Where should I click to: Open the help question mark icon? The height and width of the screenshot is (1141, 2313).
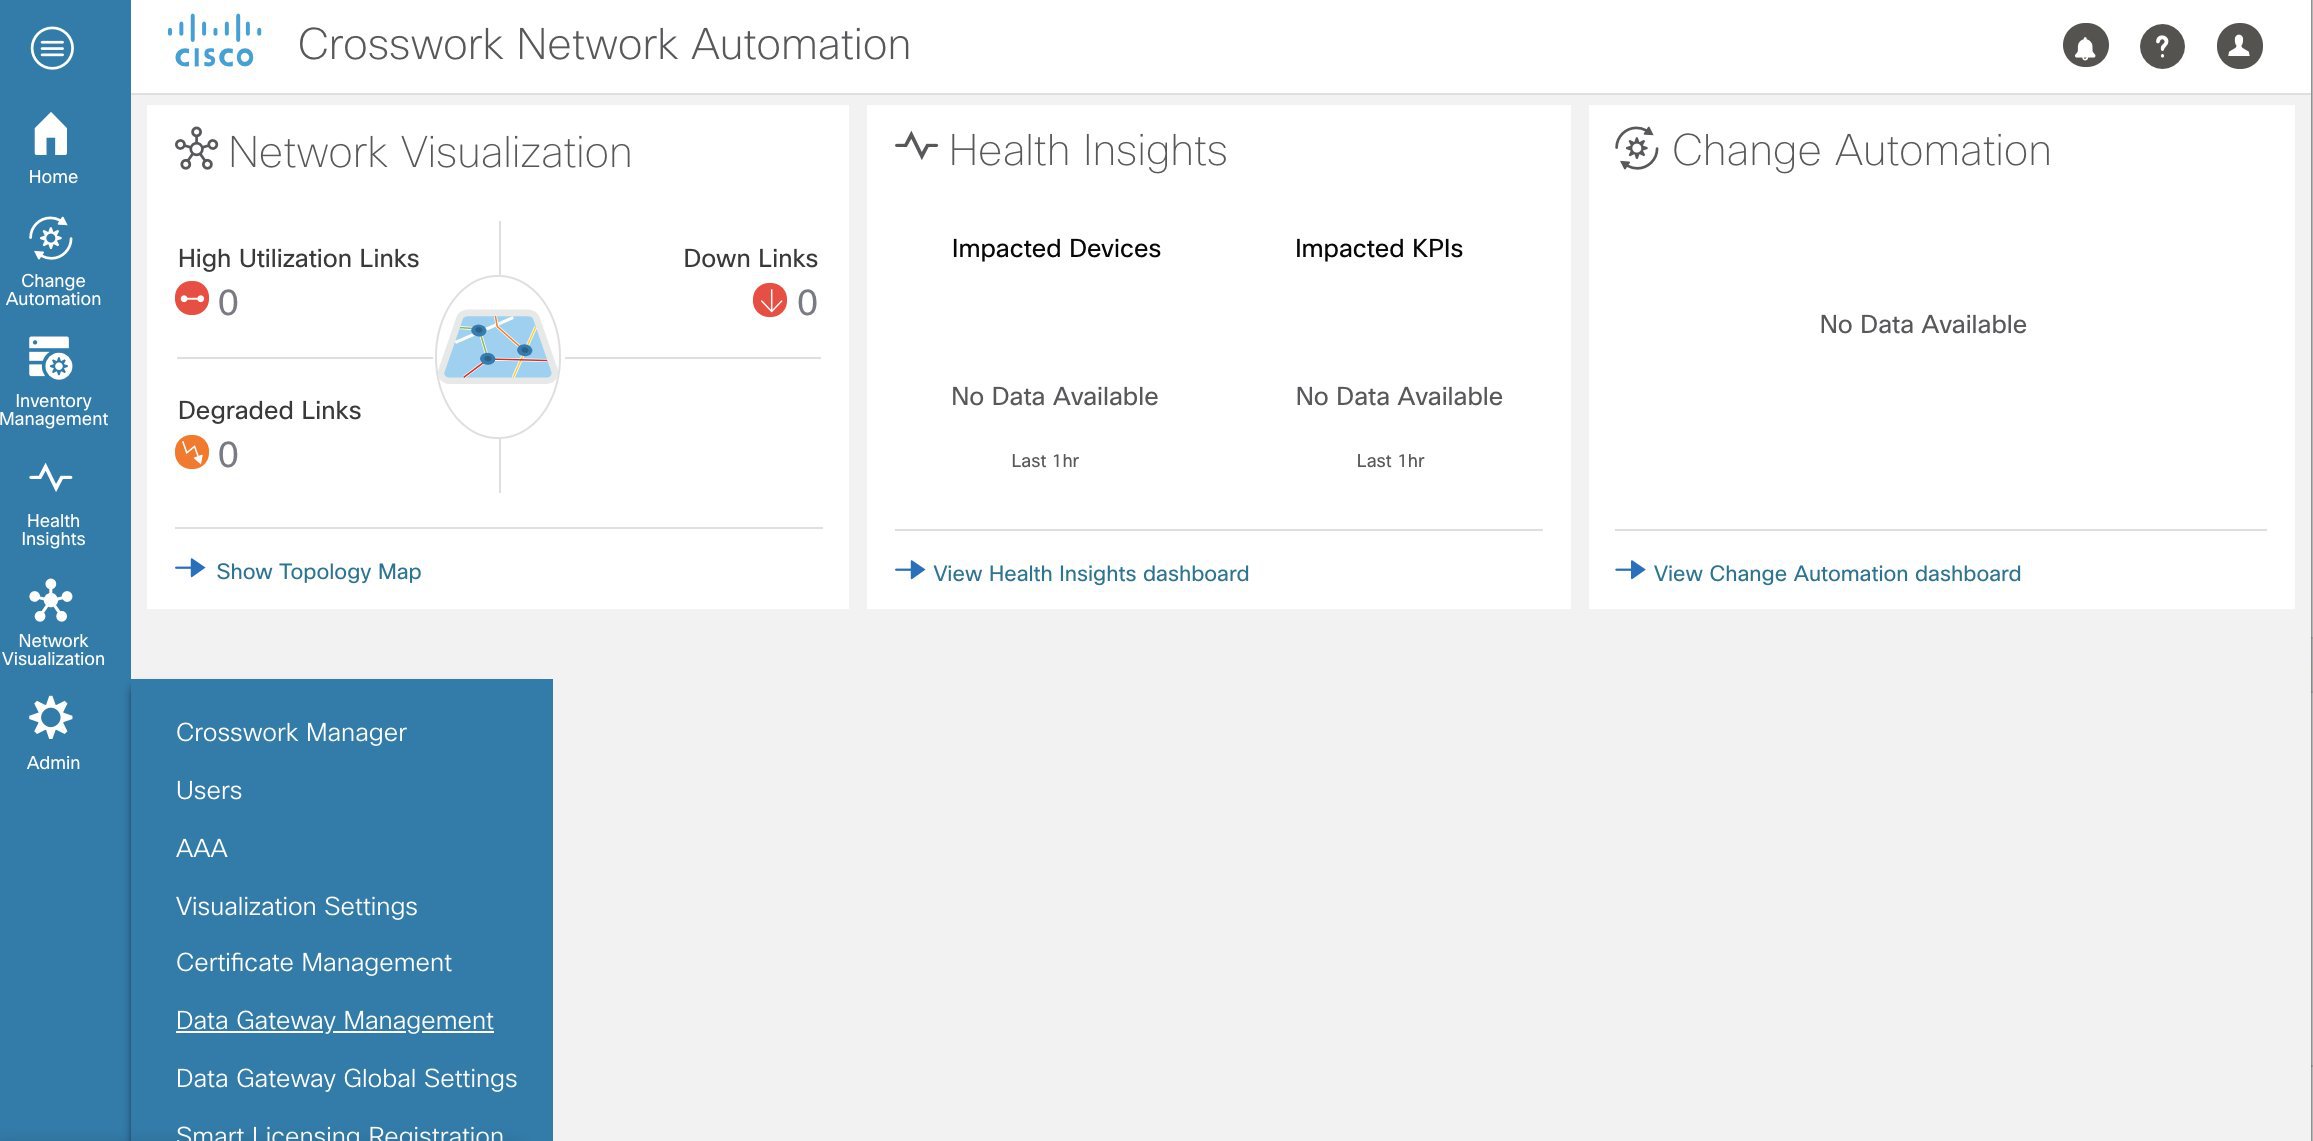pos(2163,45)
